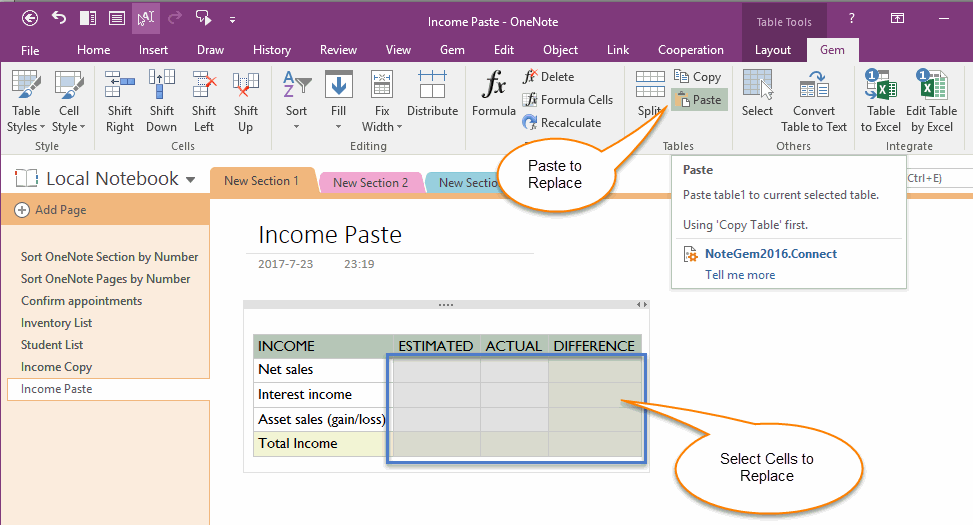The width and height of the screenshot is (973, 525).
Task: Open the Cell Style dropdown
Action: 69,102
